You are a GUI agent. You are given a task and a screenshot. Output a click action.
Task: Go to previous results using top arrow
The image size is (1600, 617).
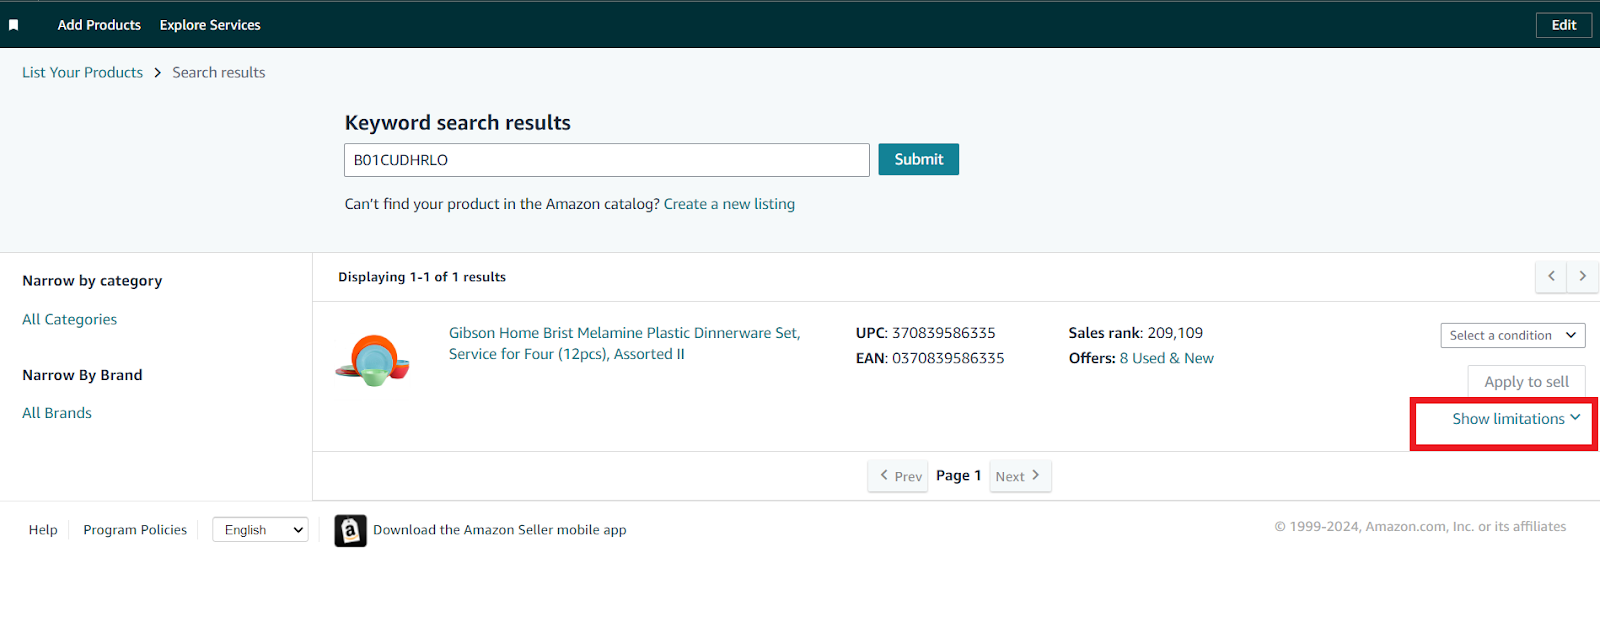[1551, 276]
